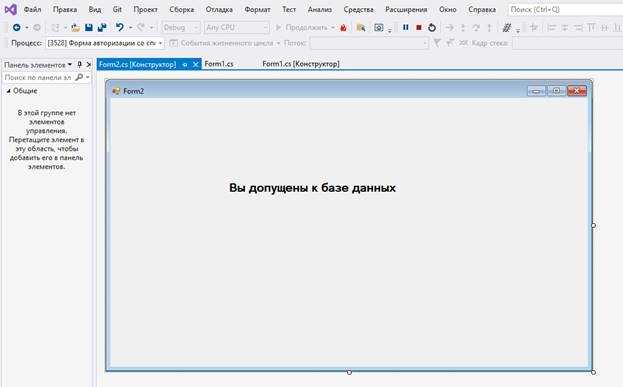Open the Формат menu
623x387 pixels.
[257, 9]
